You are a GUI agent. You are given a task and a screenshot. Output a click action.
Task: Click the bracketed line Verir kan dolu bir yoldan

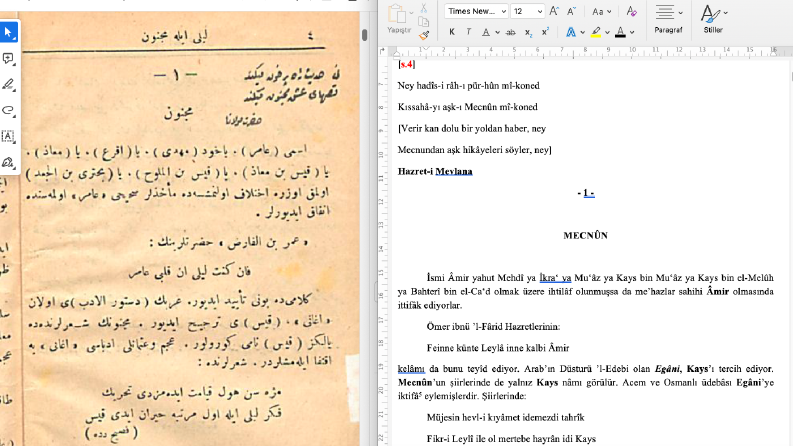[472, 128]
